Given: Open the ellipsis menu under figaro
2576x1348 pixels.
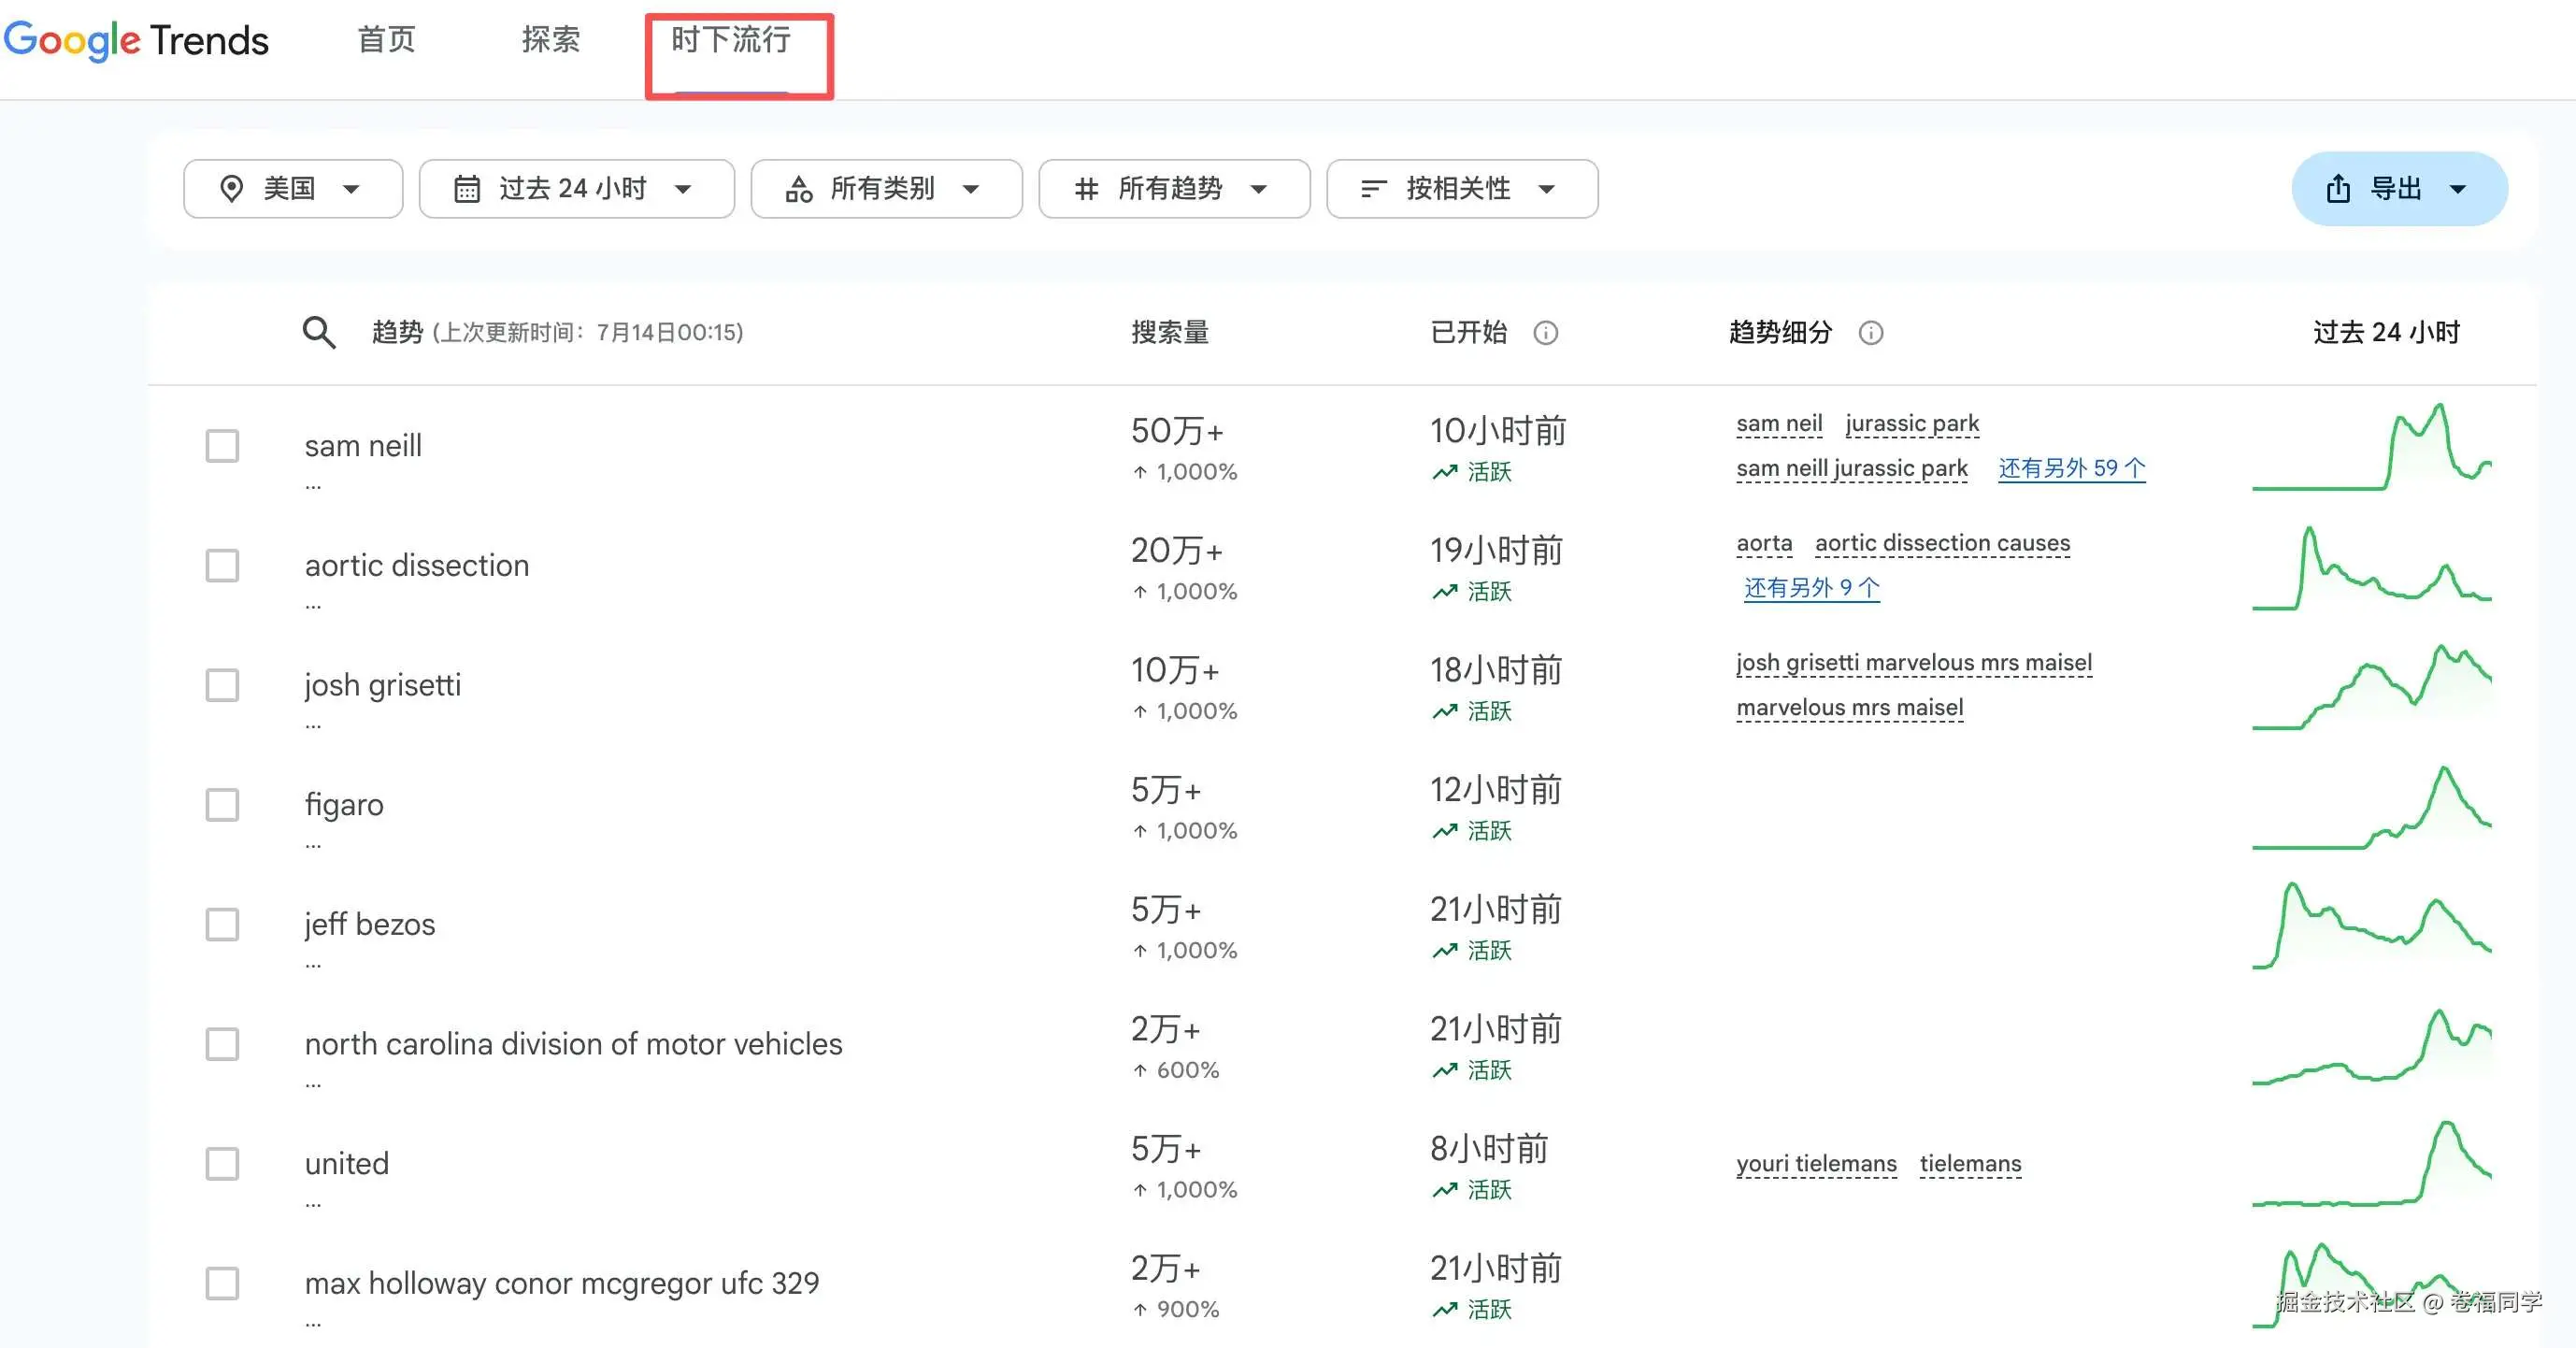Looking at the screenshot, I should [x=313, y=847].
